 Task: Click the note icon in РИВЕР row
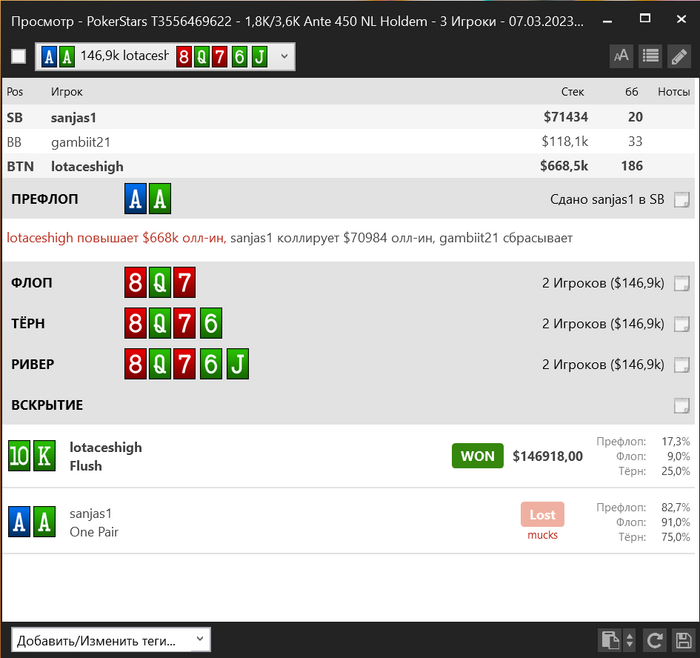coord(682,365)
